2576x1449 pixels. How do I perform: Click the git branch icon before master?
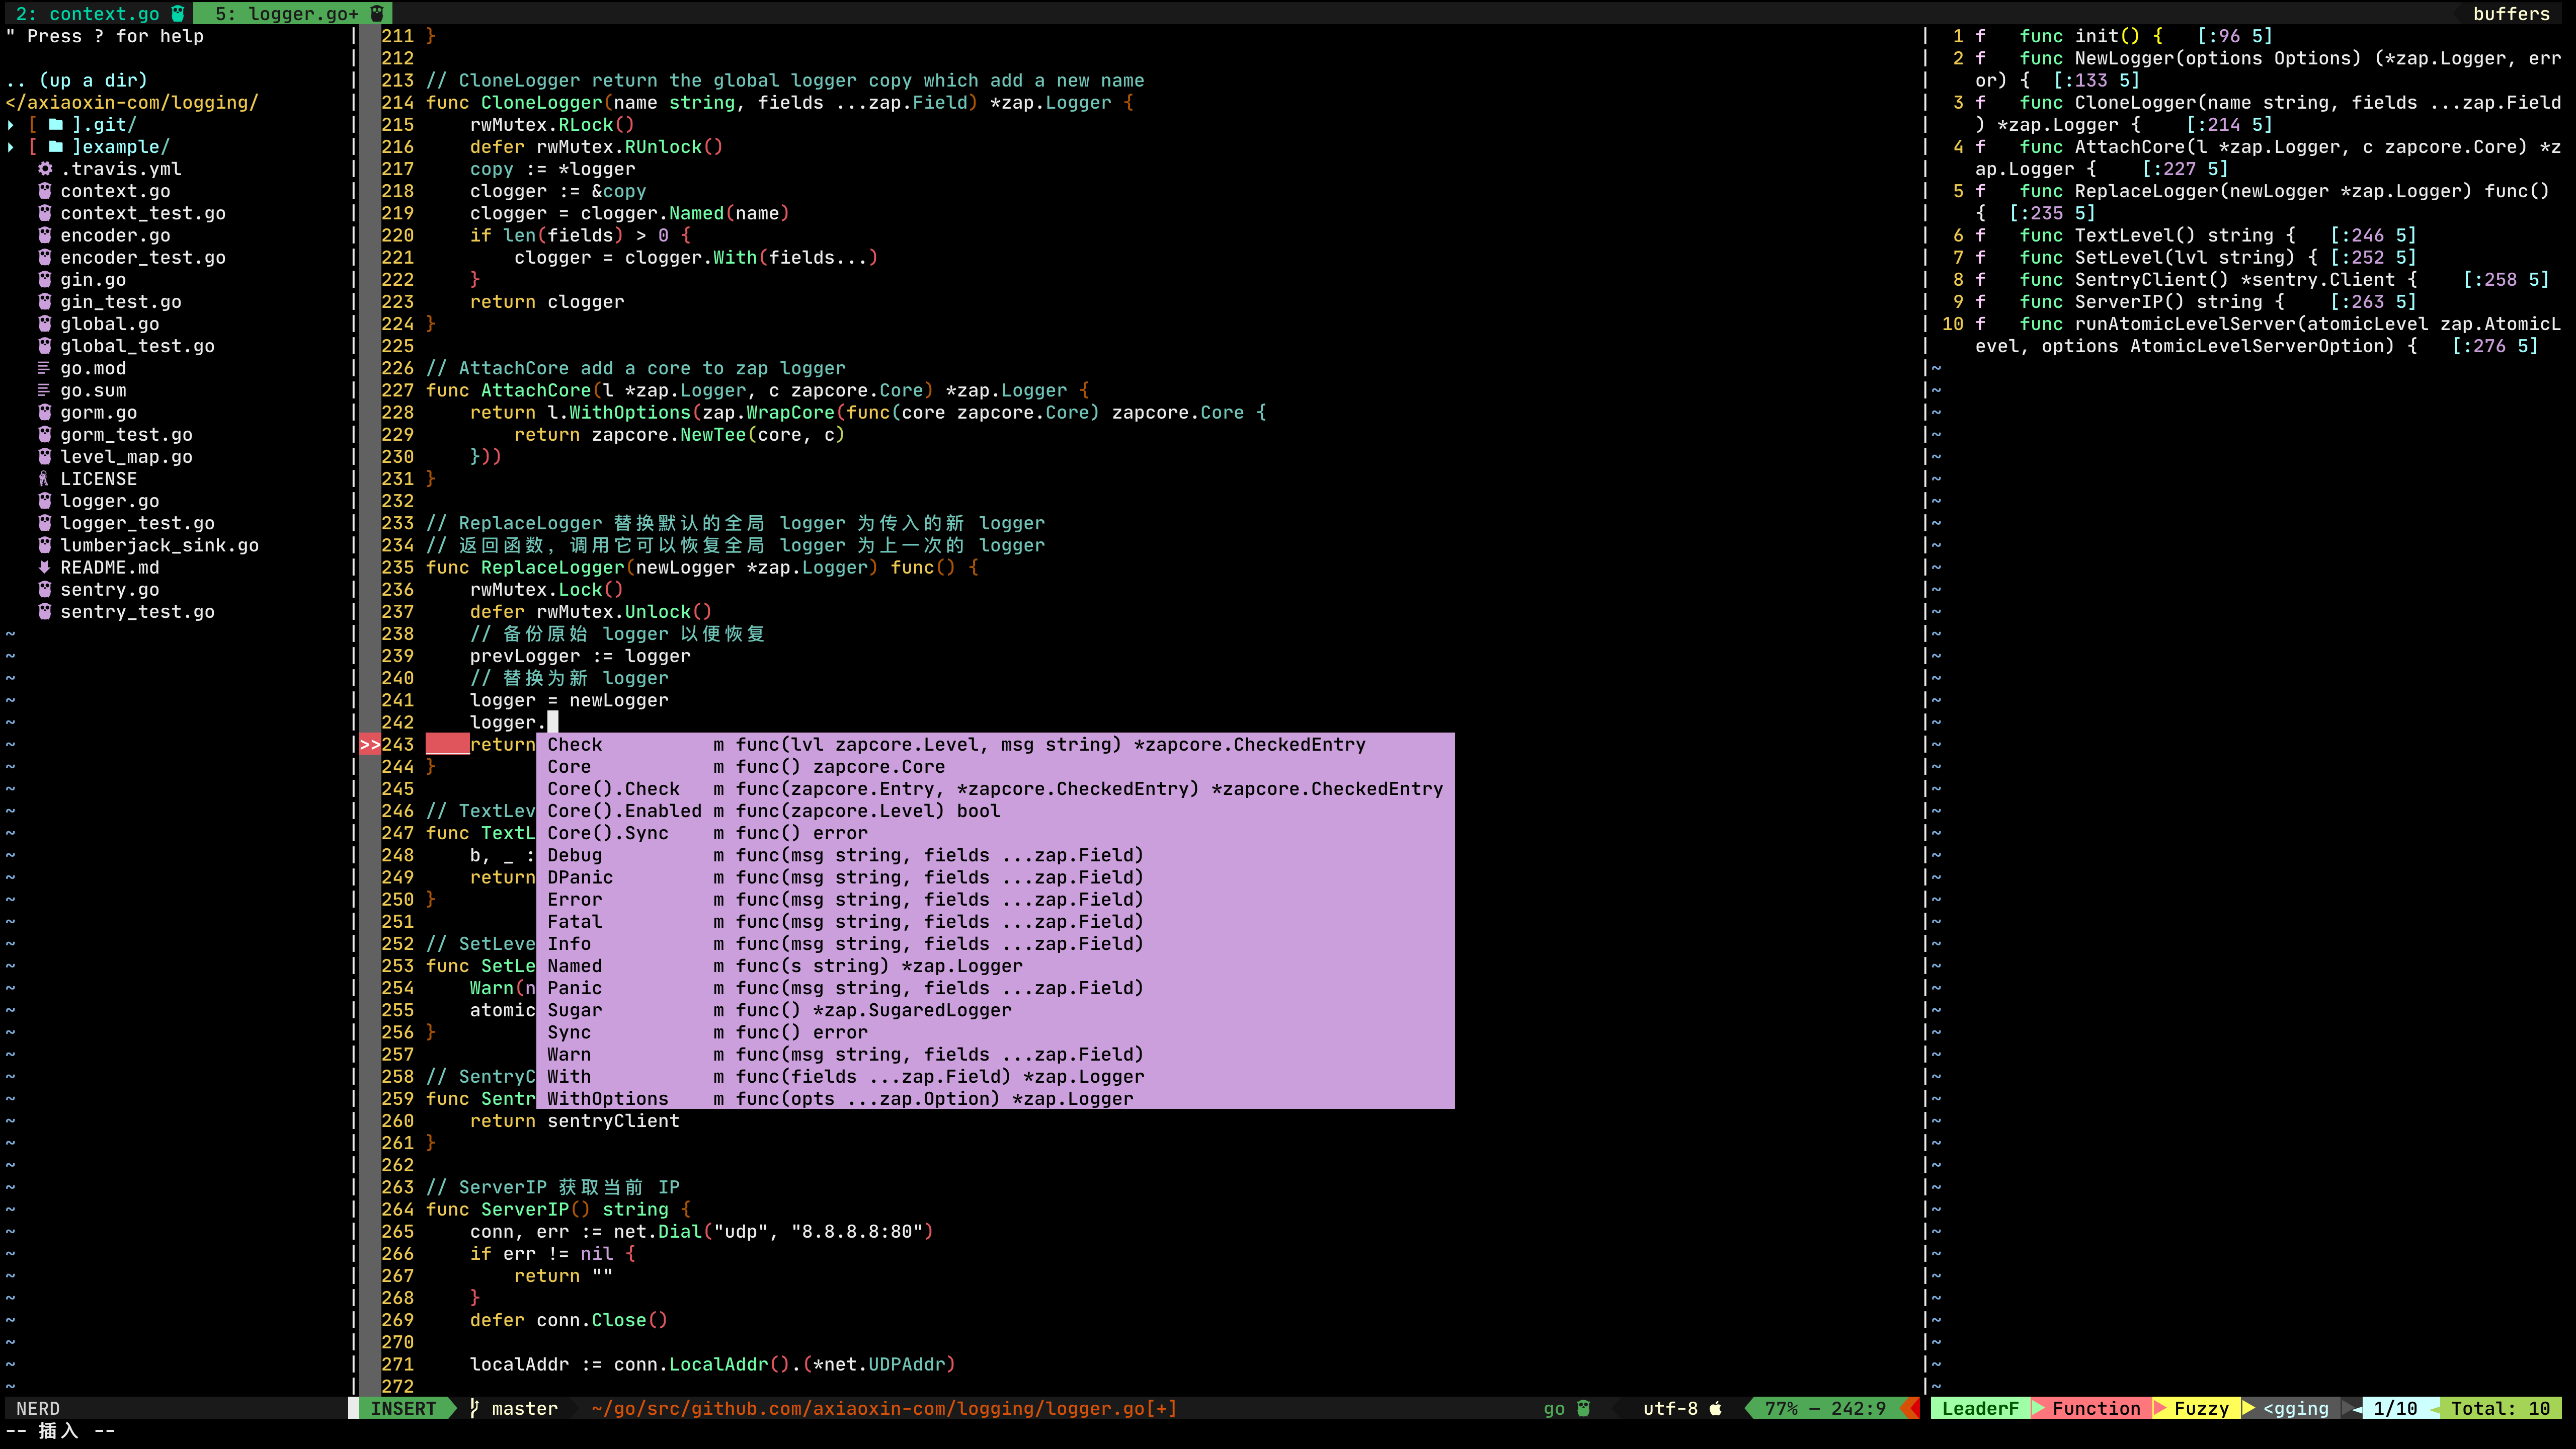pos(476,1408)
